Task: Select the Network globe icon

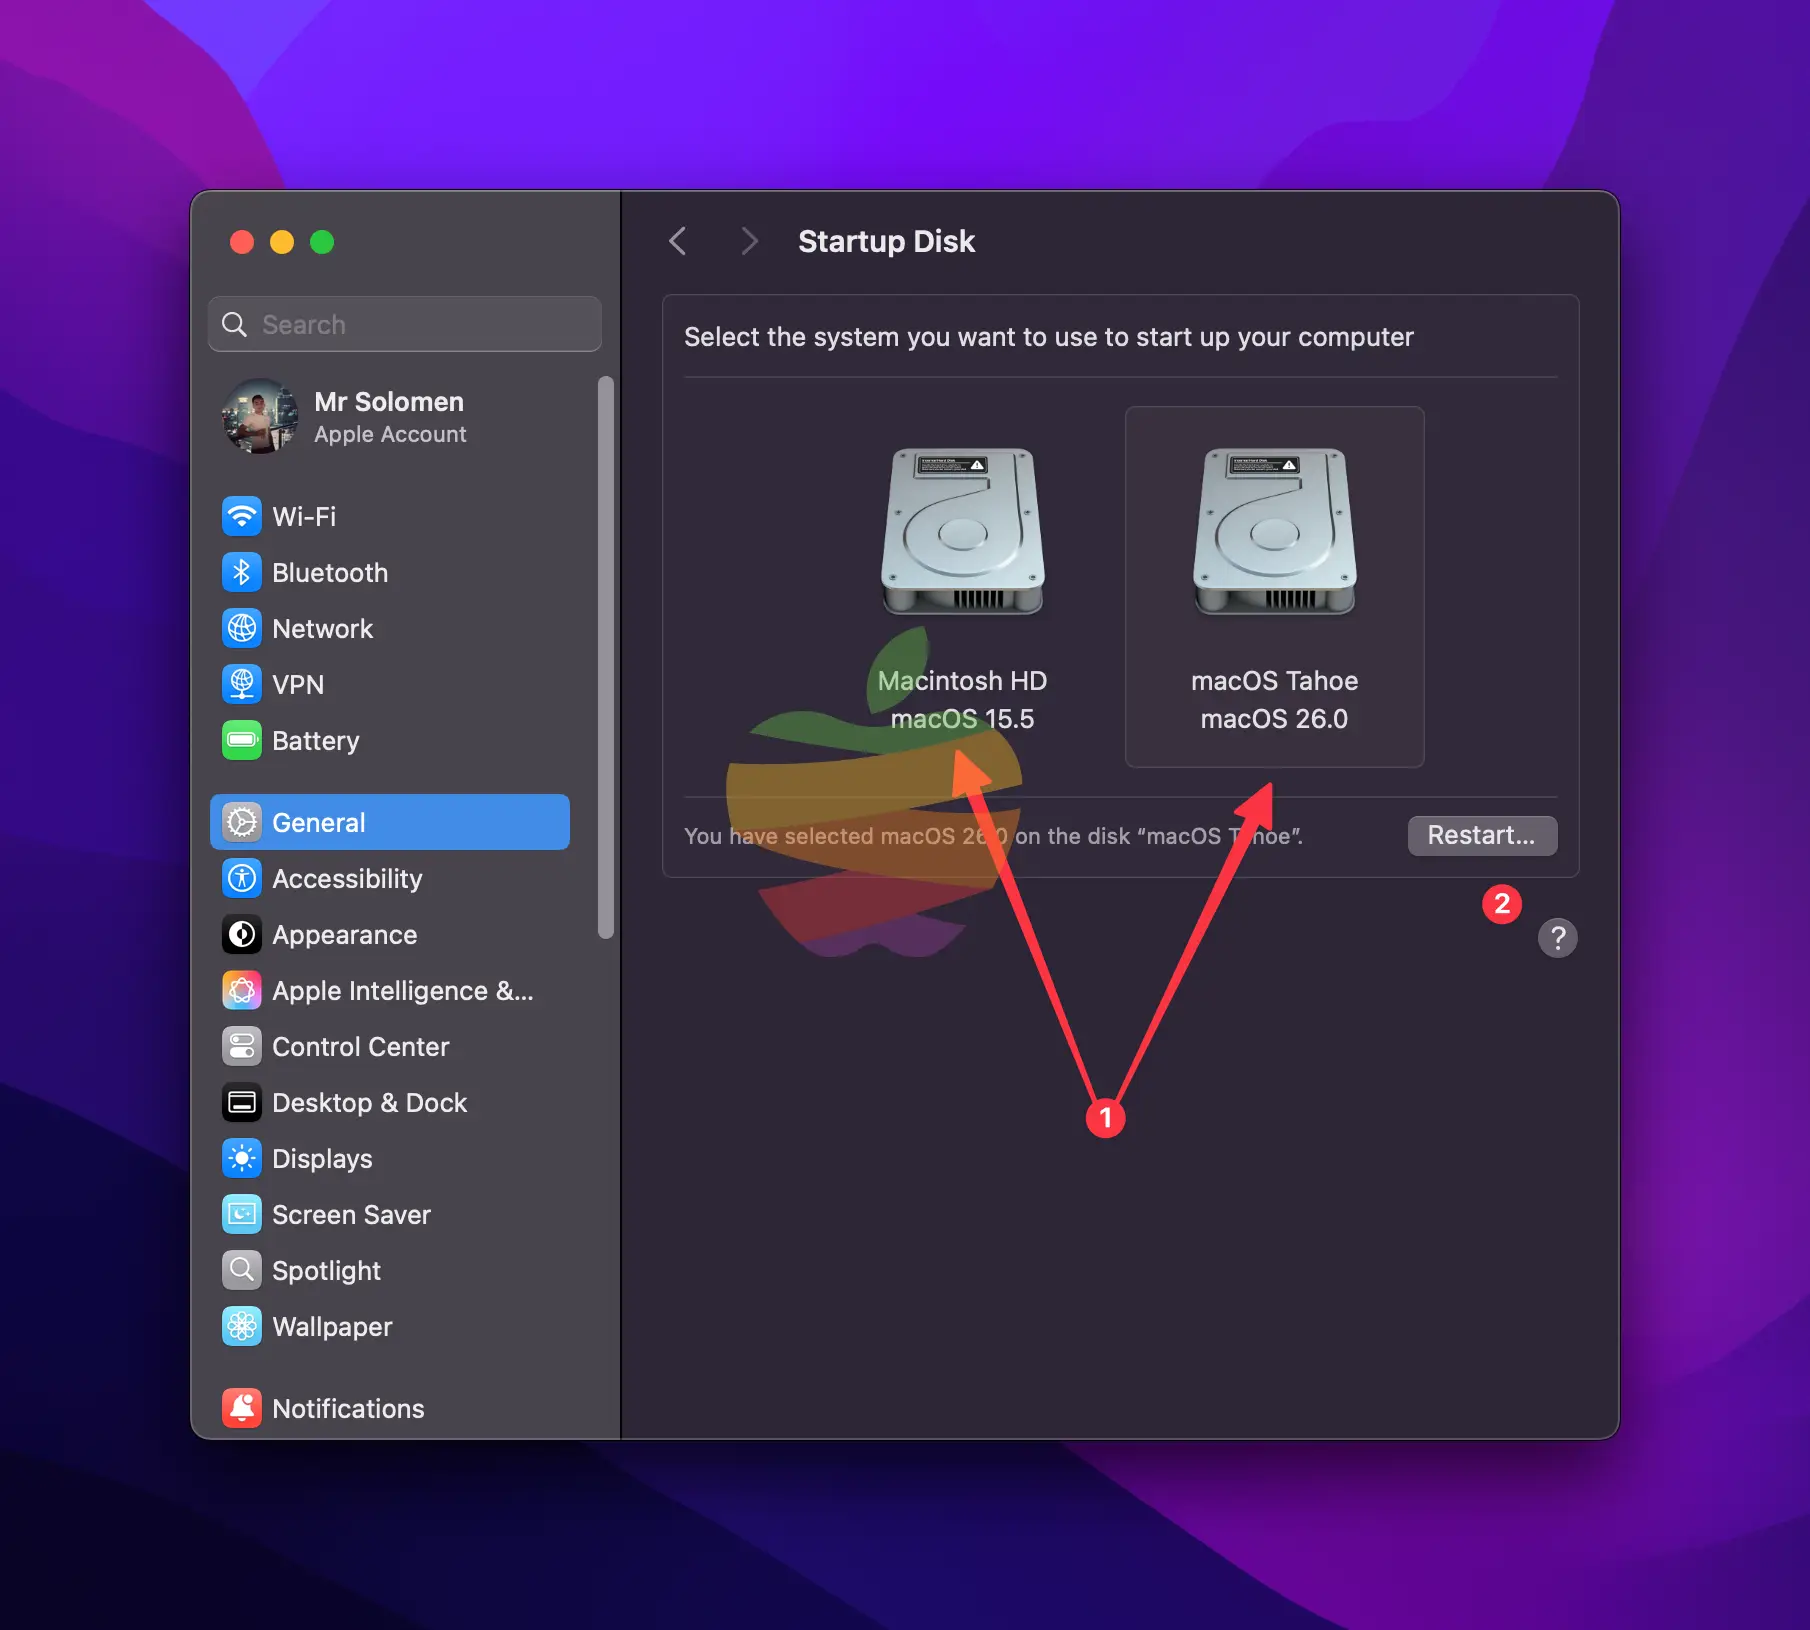Action: [x=242, y=629]
